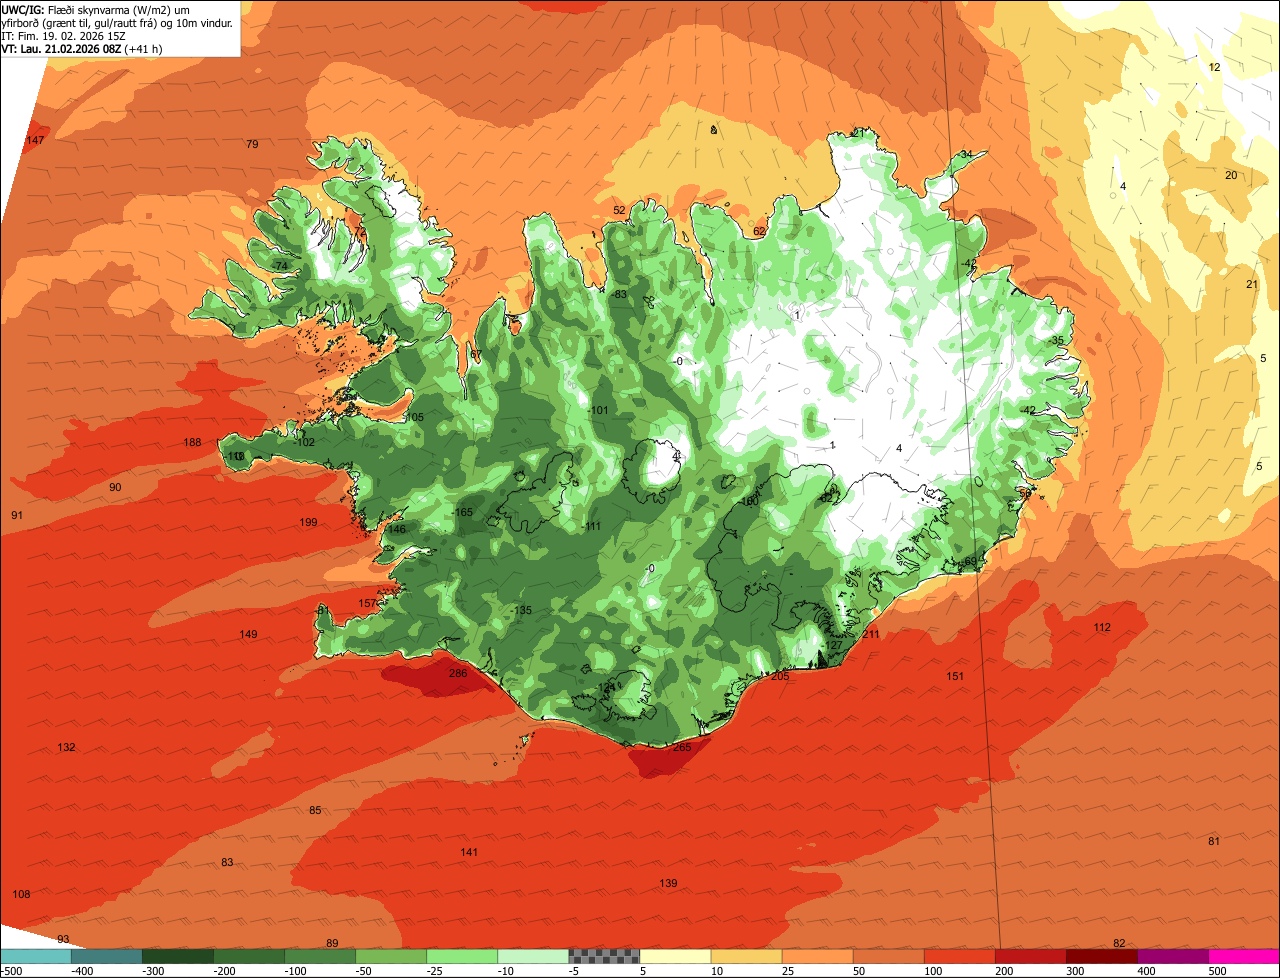Click the valid time 'VT: Lau. 21.02.2026 08Z (+41 h)'
Image resolution: width=1280 pixels, height=978 pixels.
pyautogui.click(x=82, y=48)
